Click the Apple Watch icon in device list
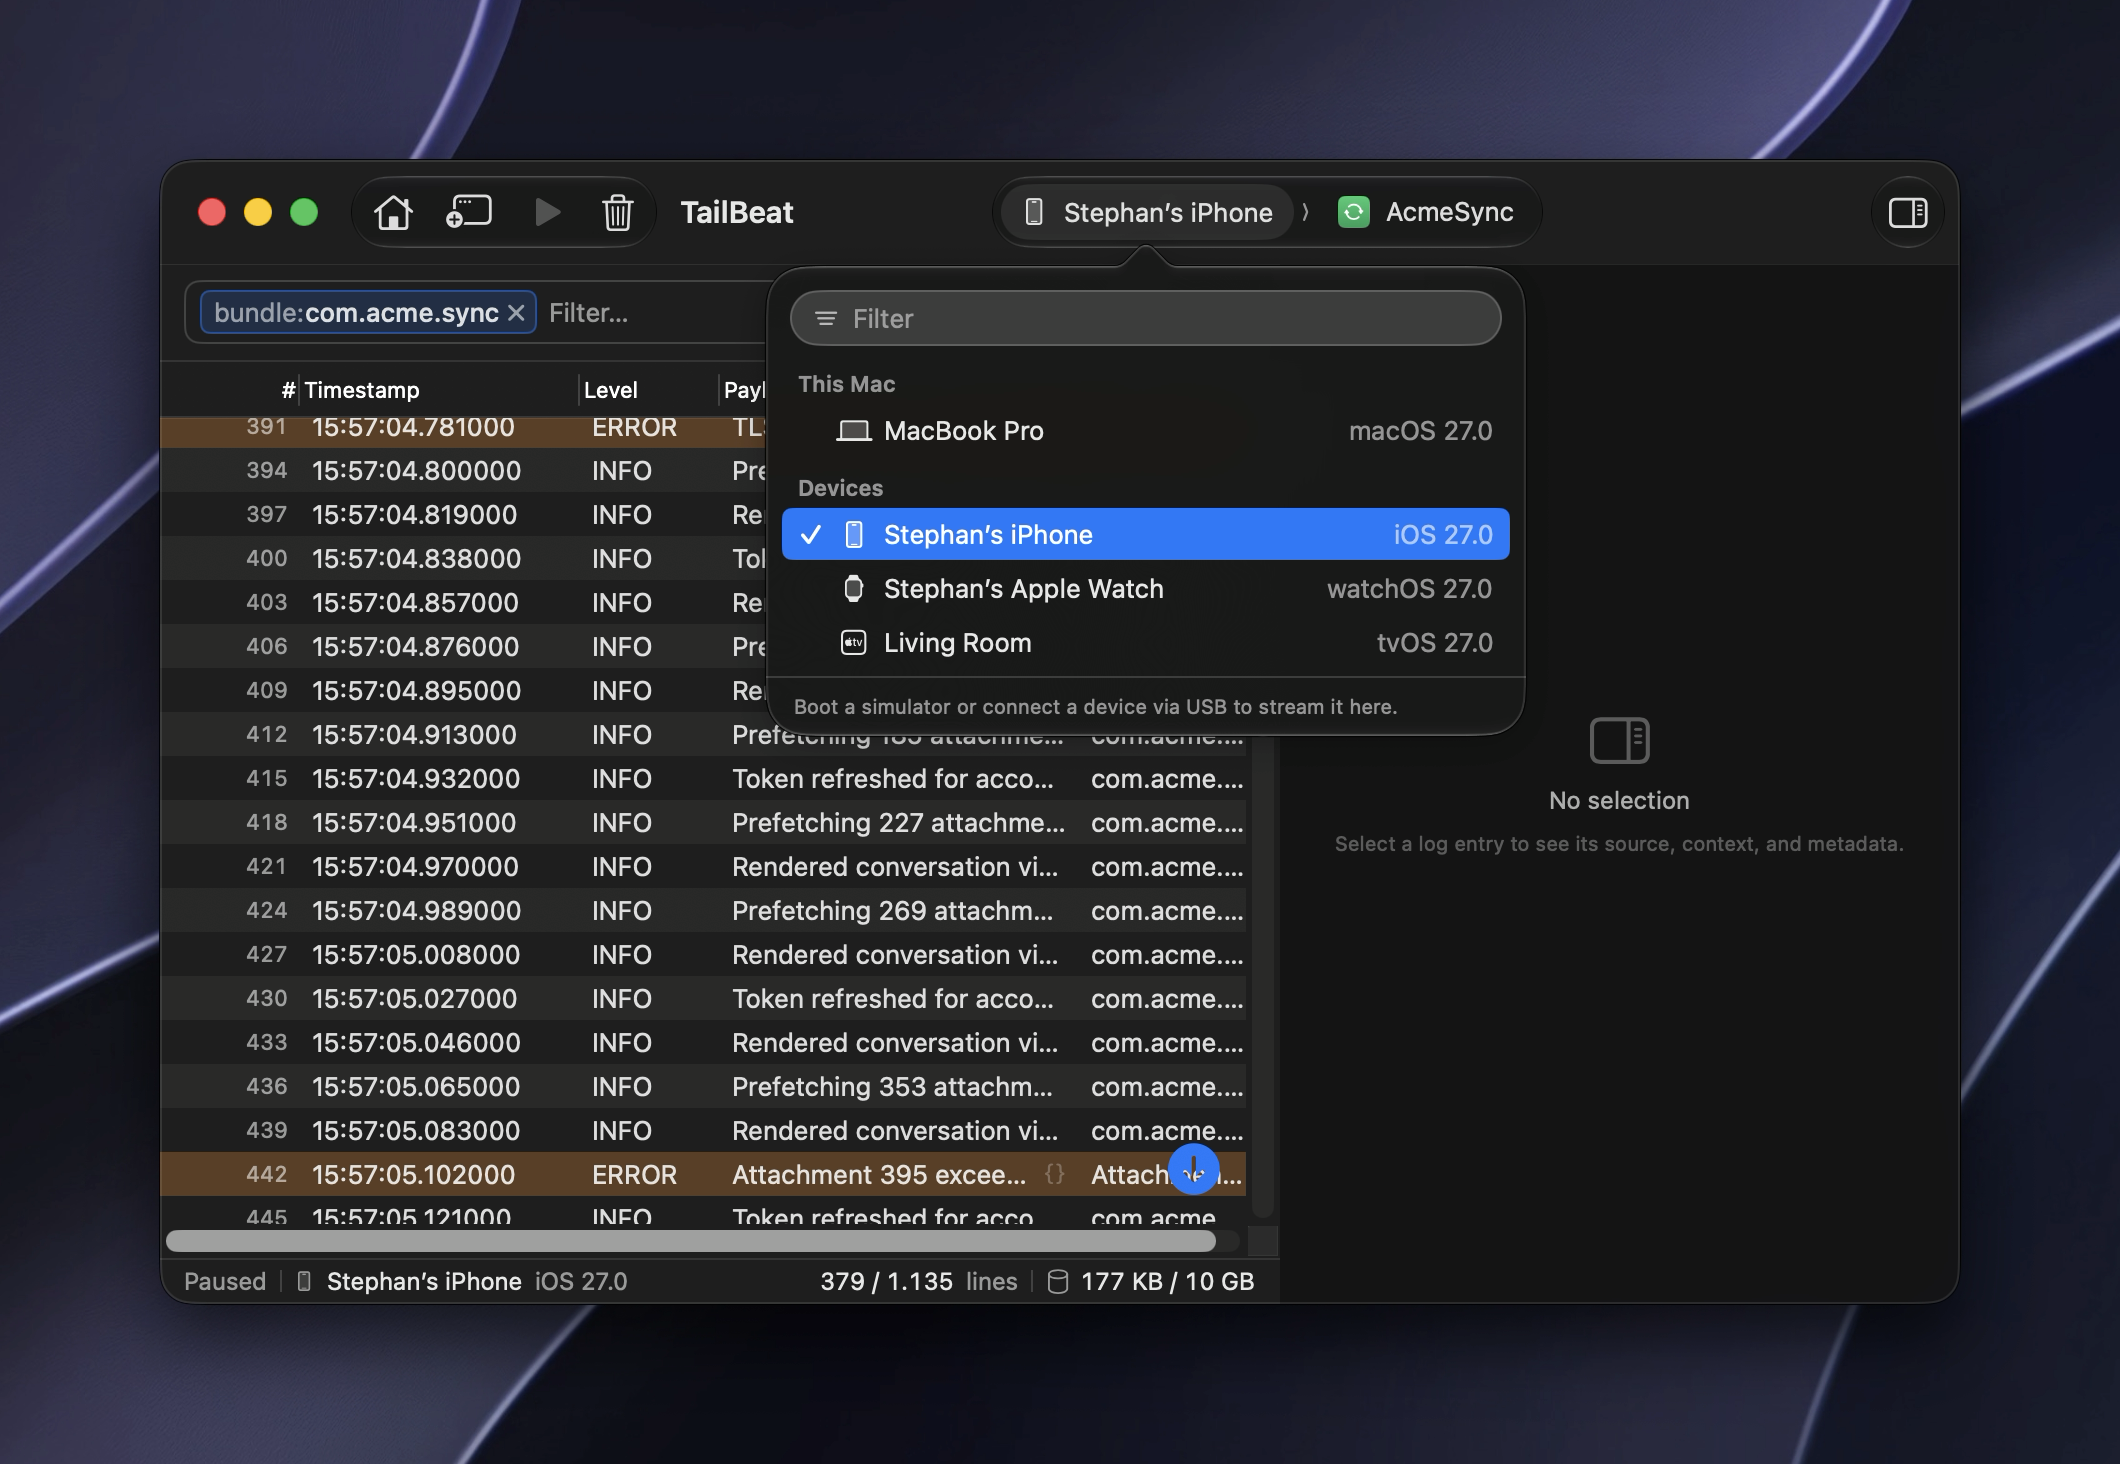Viewport: 2120px width, 1464px height. [853, 588]
